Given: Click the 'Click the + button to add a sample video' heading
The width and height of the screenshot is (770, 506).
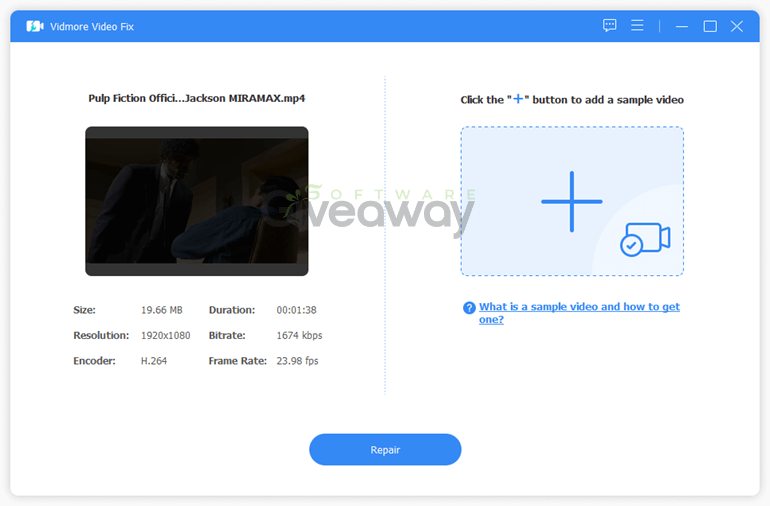Looking at the screenshot, I should click(x=572, y=100).
